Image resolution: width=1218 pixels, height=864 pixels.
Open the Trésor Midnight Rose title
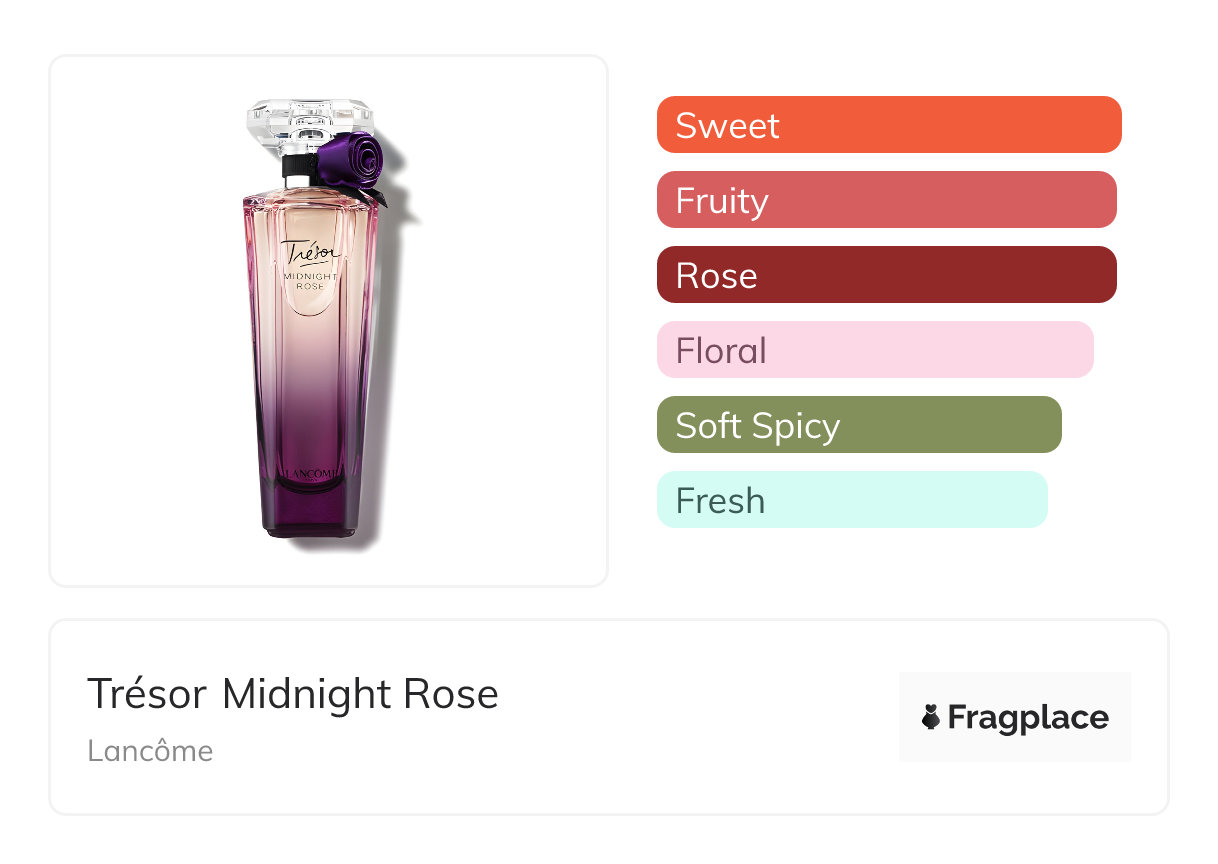(x=293, y=693)
